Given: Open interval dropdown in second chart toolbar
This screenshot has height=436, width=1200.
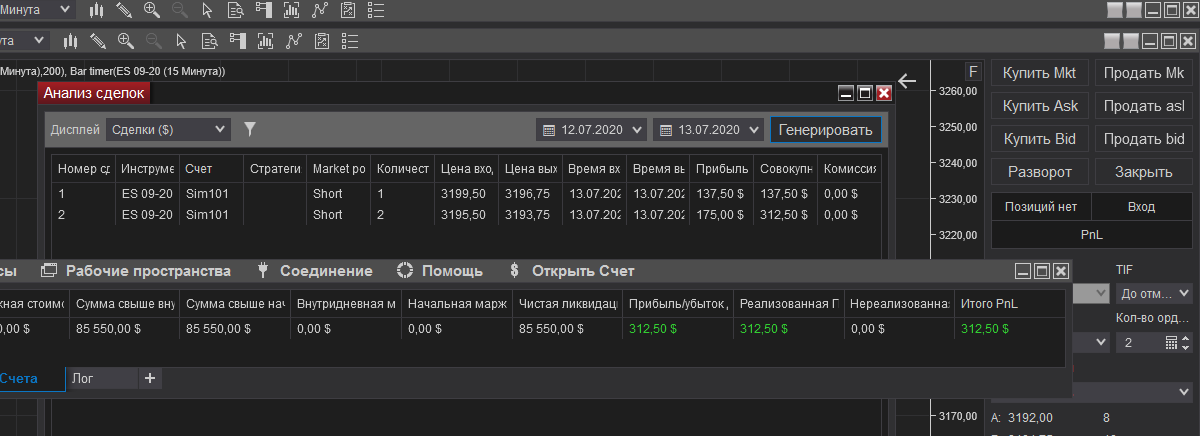Looking at the screenshot, I should point(24,41).
